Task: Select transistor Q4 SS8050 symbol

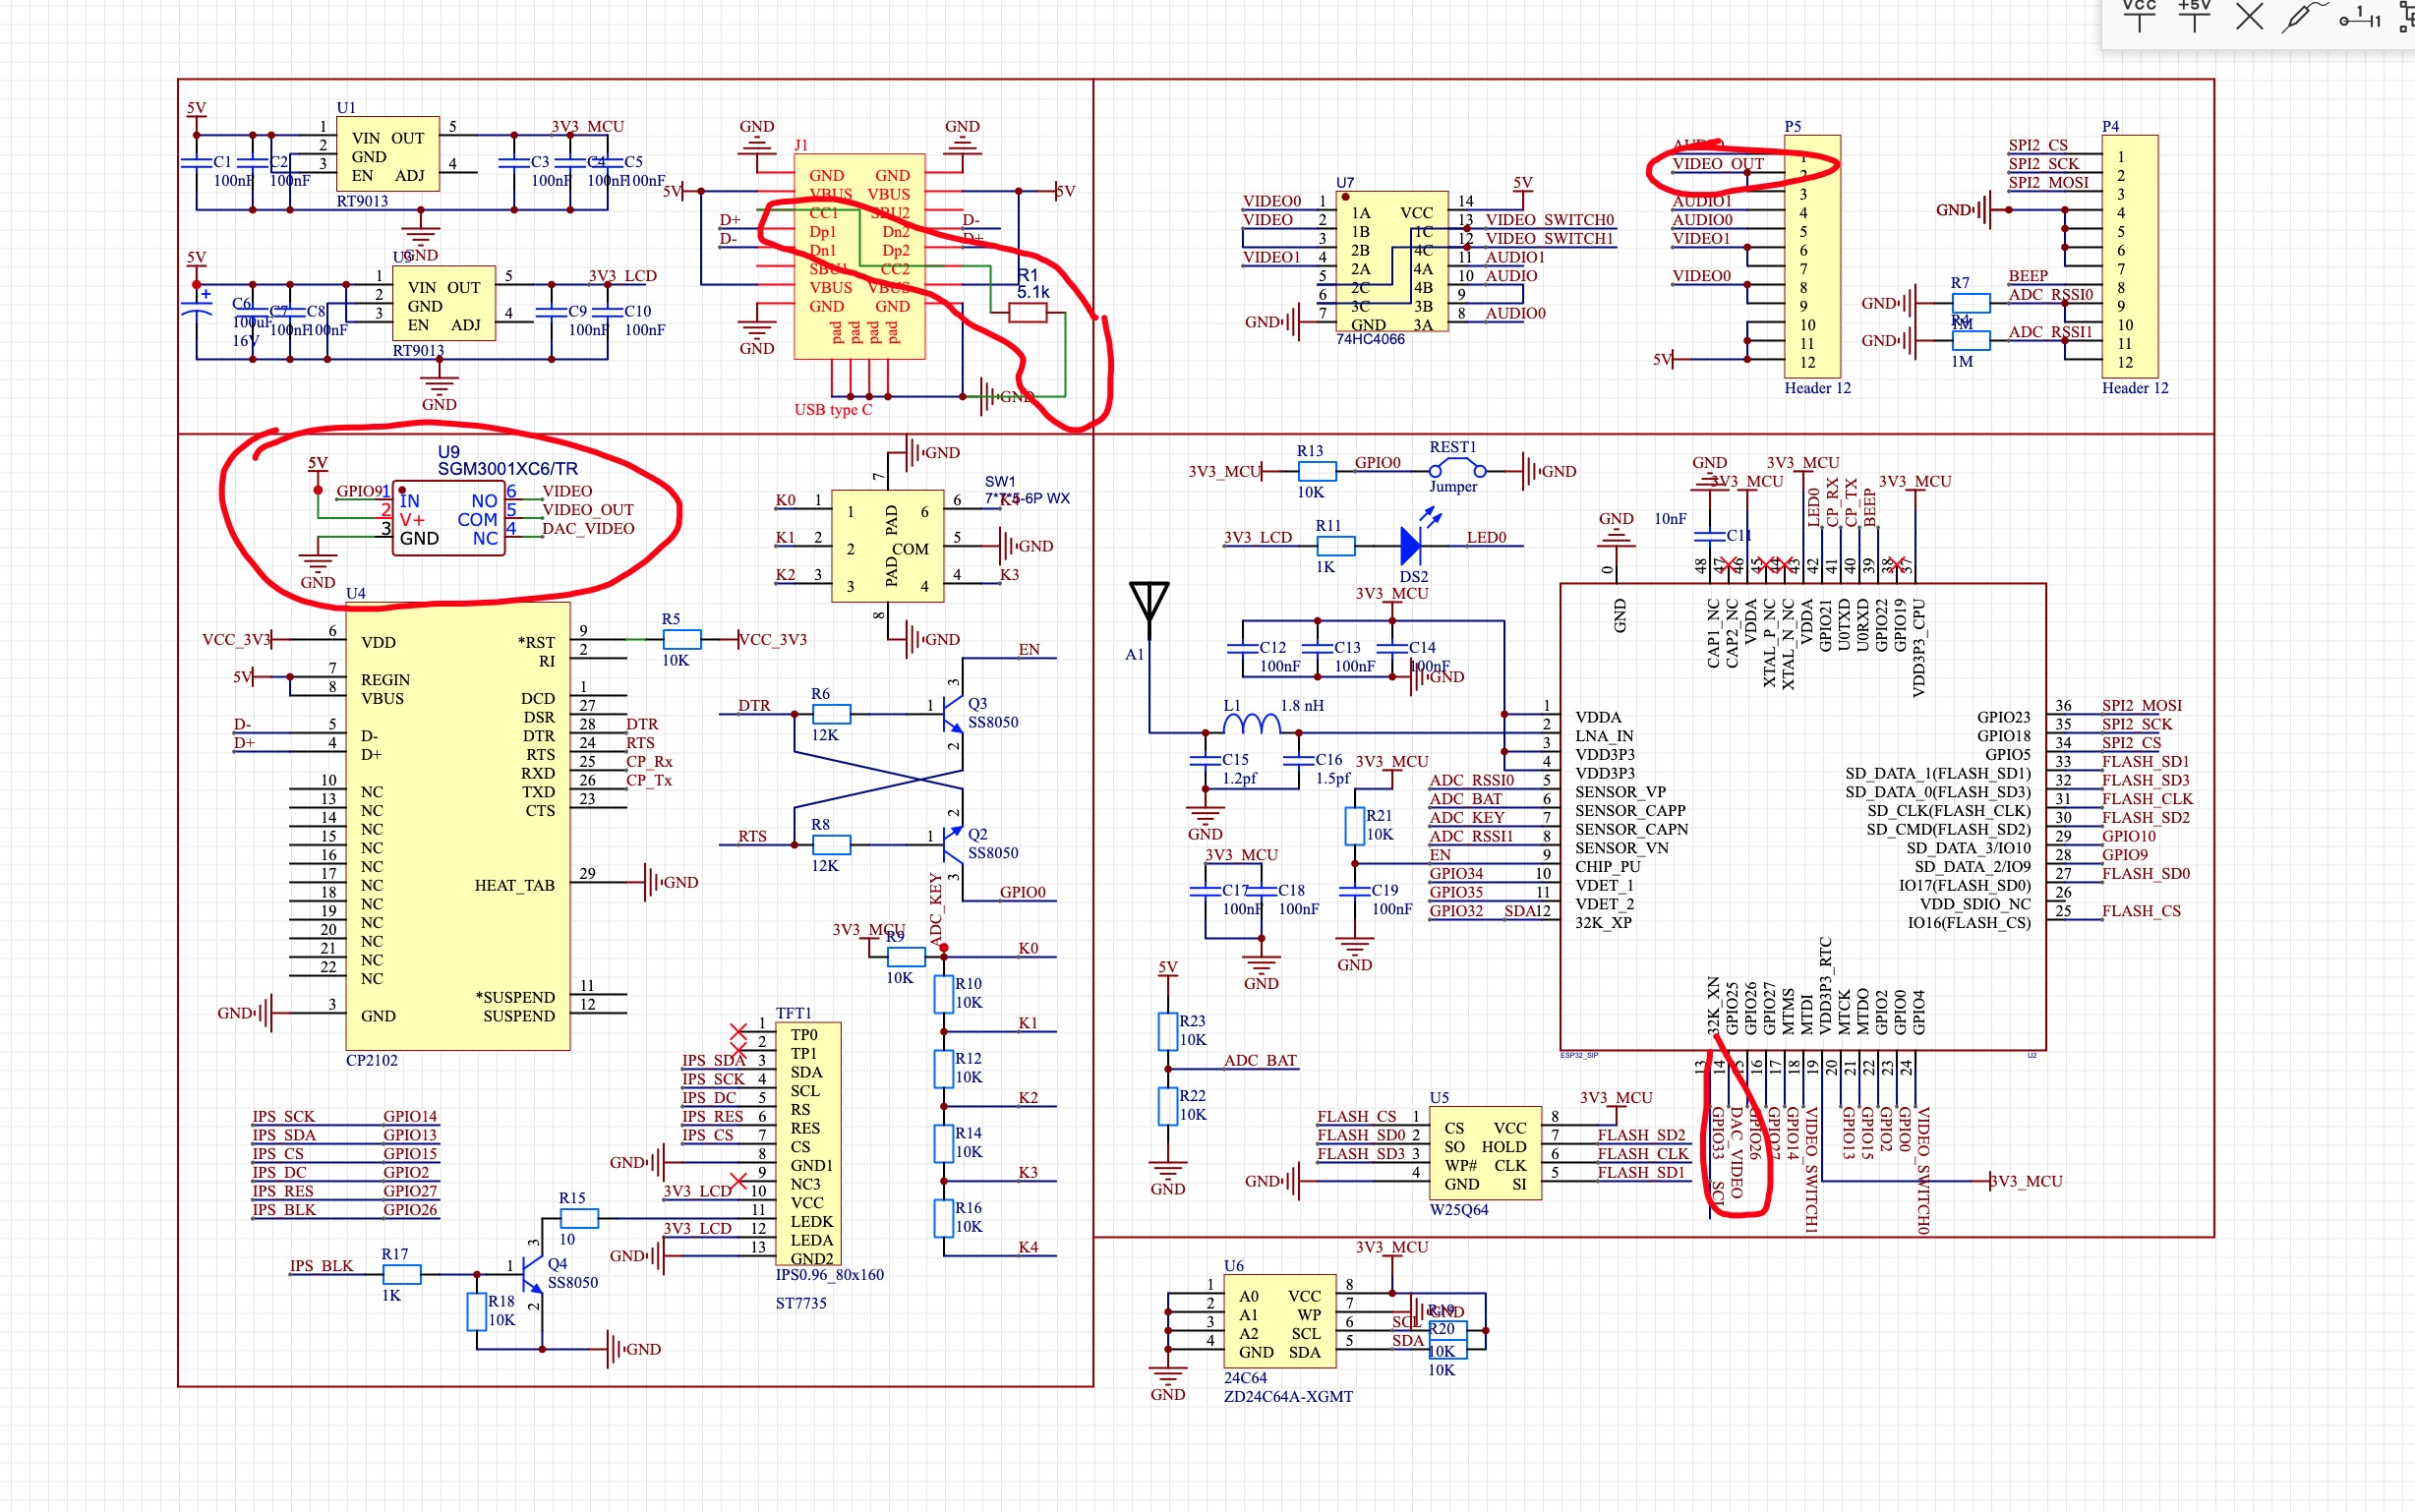Action: click(531, 1274)
